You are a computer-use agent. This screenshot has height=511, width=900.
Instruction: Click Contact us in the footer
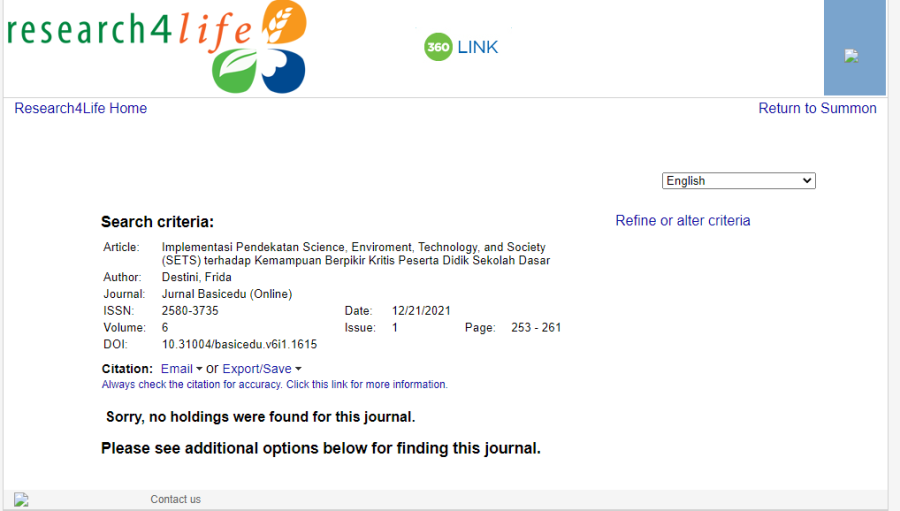tap(175, 499)
